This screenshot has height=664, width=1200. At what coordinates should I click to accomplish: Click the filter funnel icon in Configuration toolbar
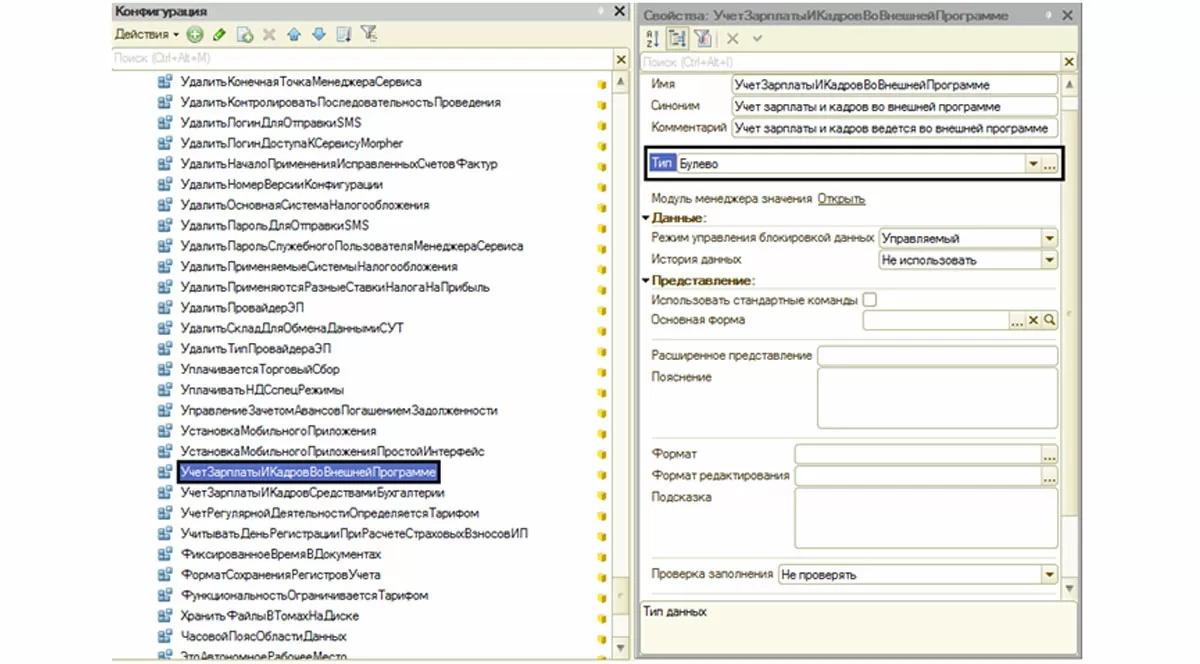pyautogui.click(x=369, y=34)
